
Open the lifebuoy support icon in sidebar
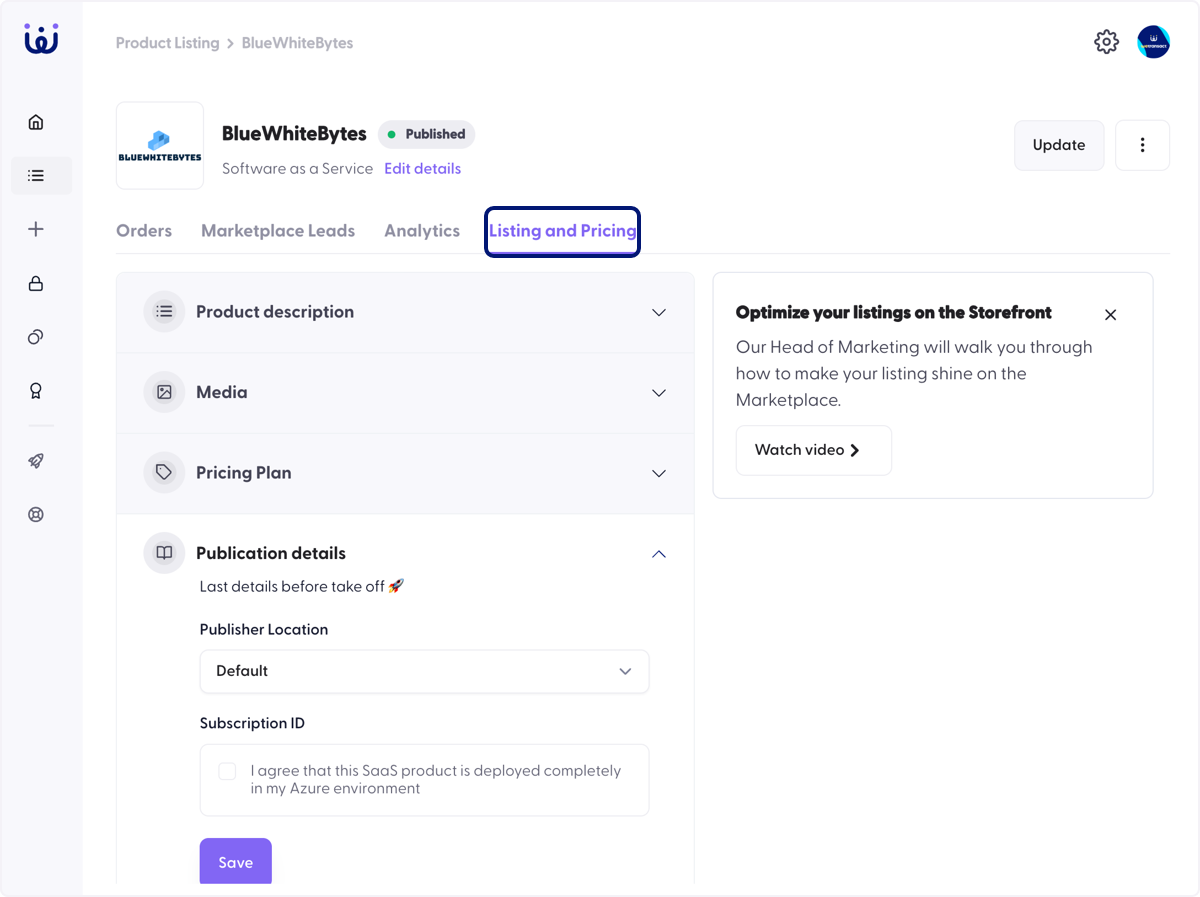tap(36, 515)
